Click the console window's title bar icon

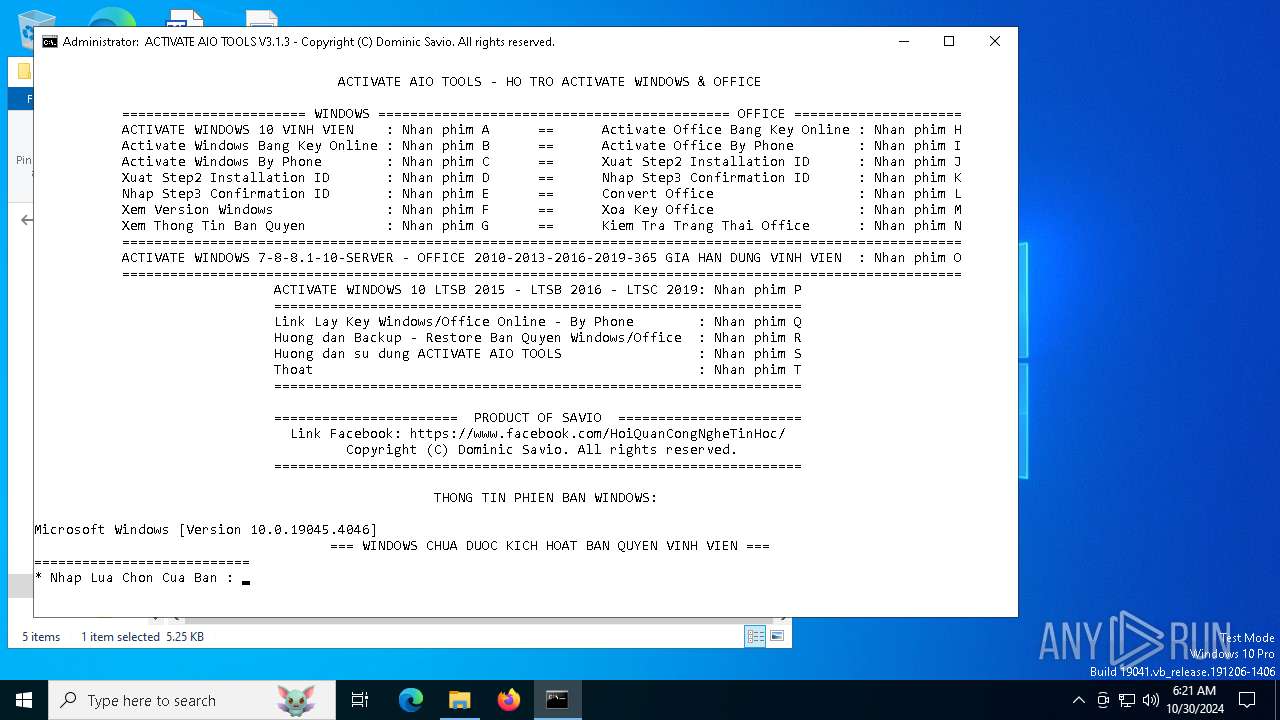point(49,42)
